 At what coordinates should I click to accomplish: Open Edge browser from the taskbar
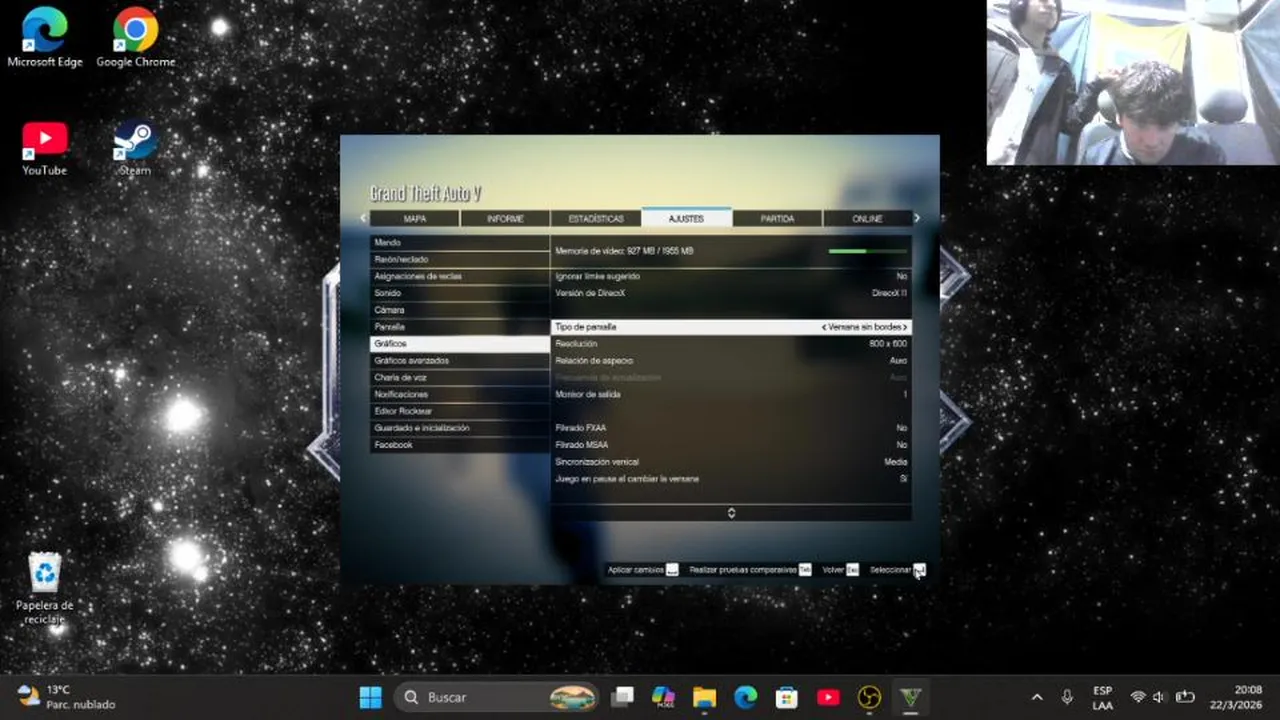(746, 697)
